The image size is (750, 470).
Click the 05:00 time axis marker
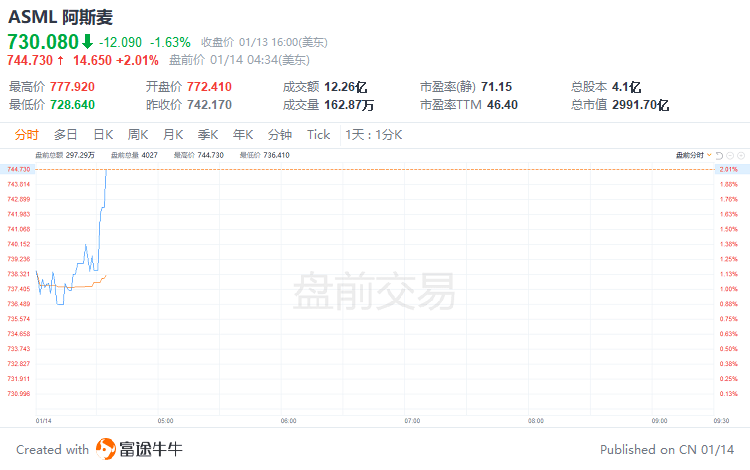click(x=165, y=421)
